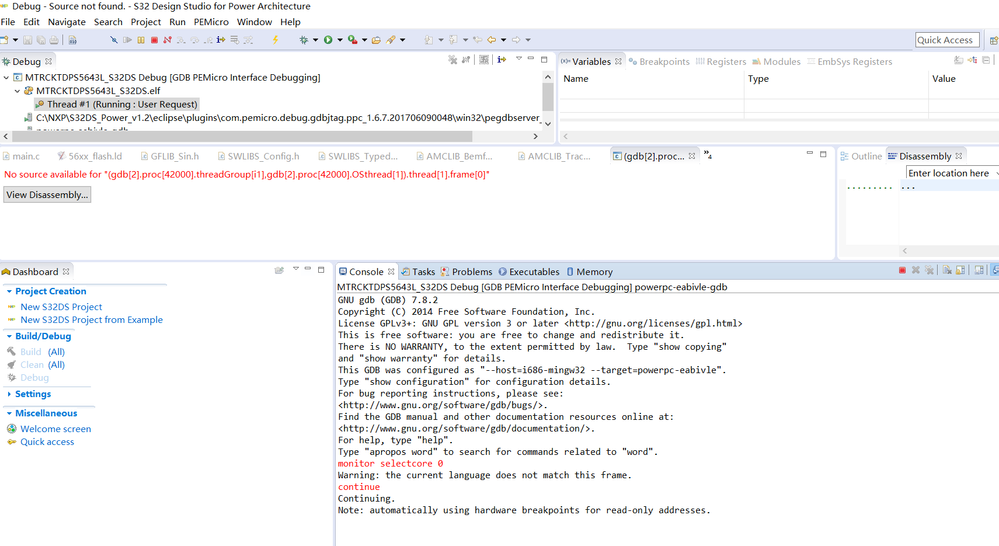Select the pegdbserver process tree row

282,118
